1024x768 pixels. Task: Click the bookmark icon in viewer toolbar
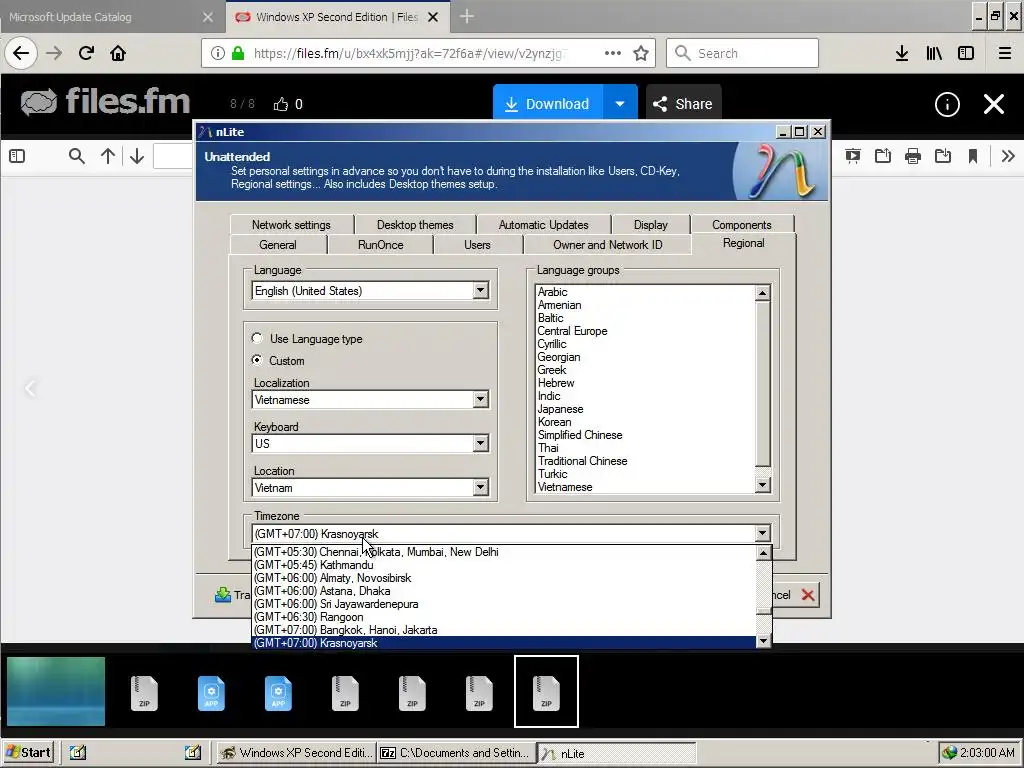pyautogui.click(x=973, y=156)
